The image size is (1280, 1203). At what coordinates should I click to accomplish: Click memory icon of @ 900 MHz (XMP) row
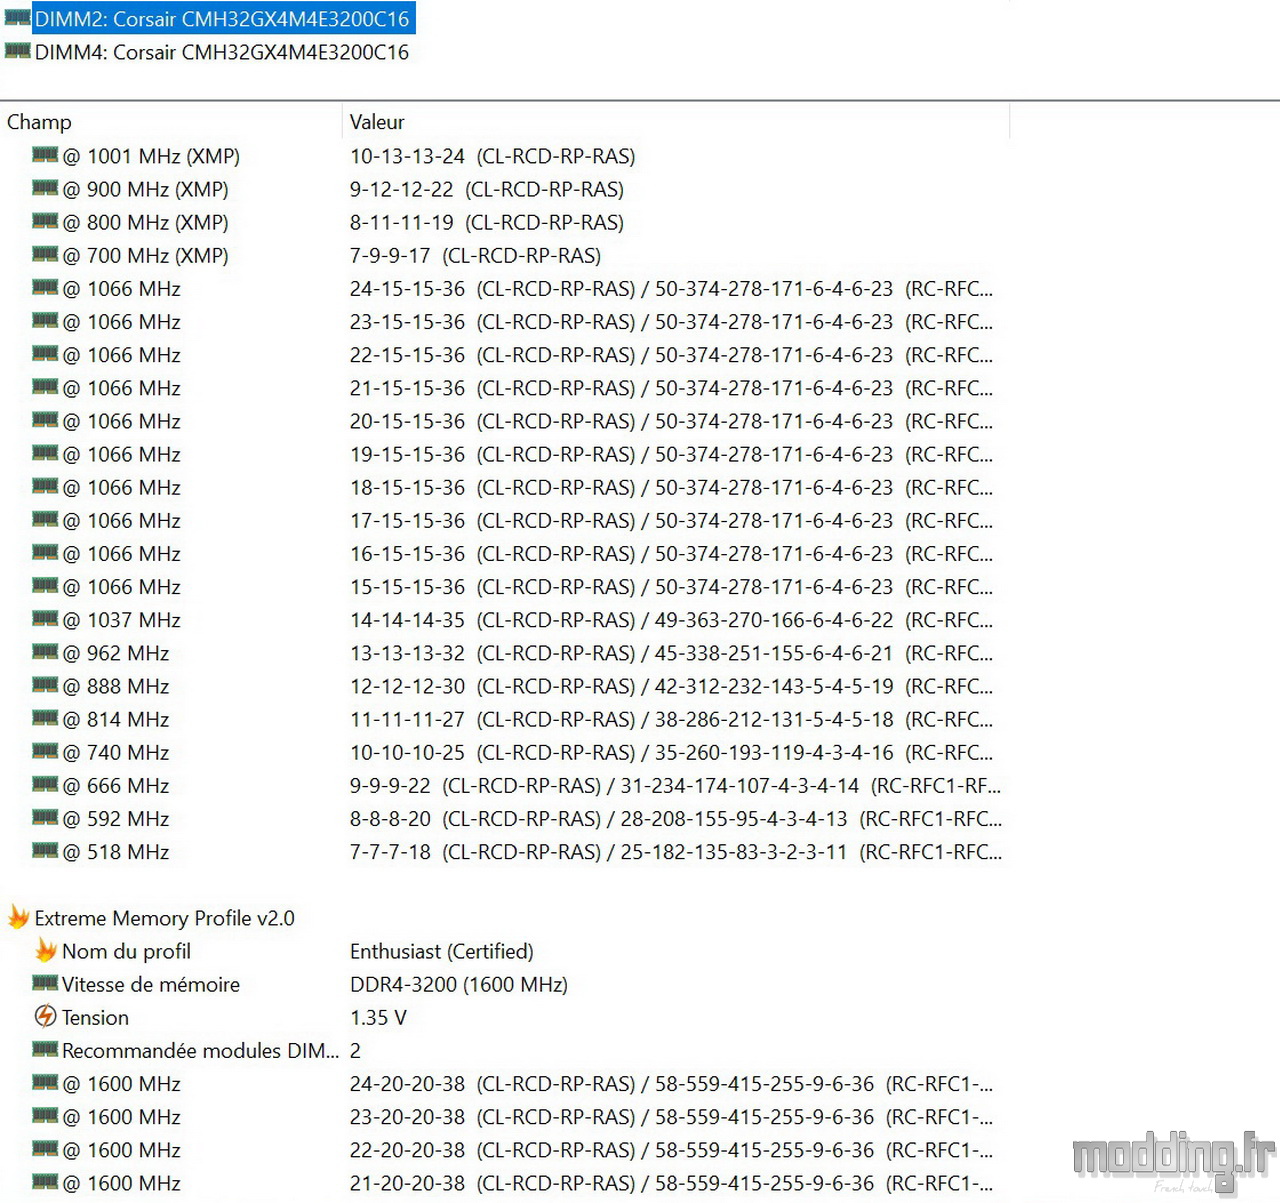[x=45, y=187]
